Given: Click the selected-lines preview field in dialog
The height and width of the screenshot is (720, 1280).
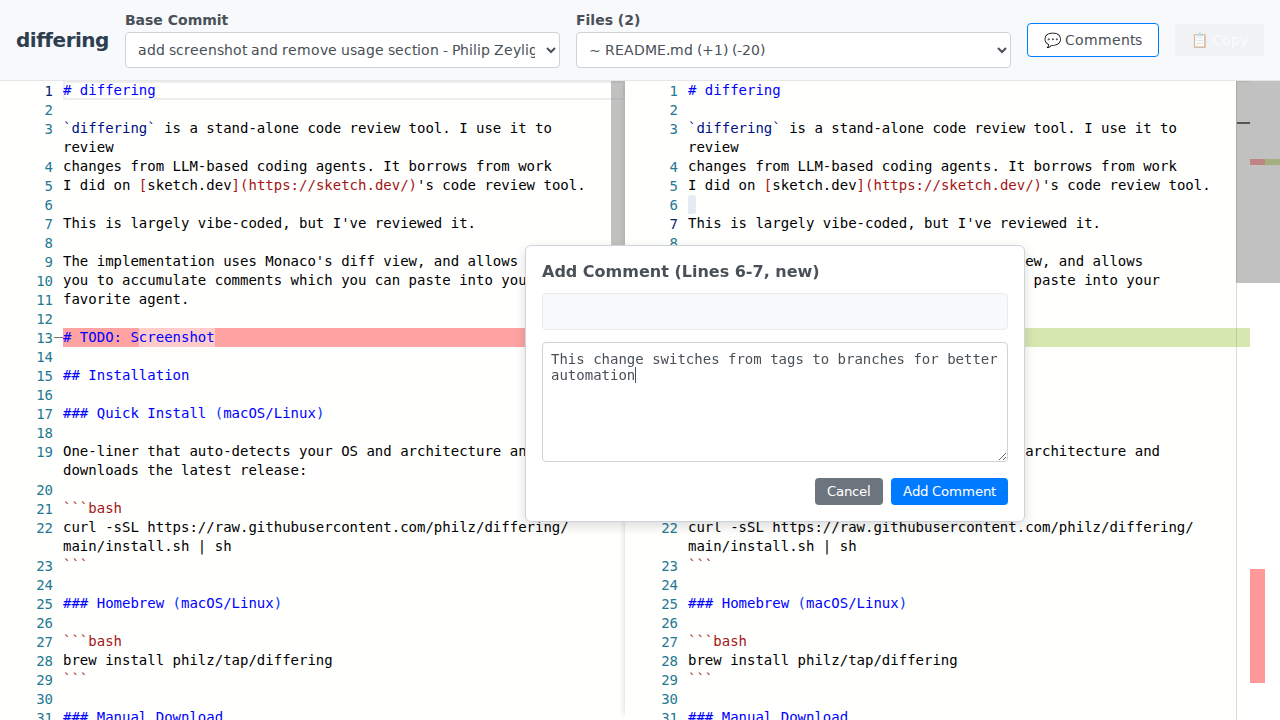Looking at the screenshot, I should click(775, 311).
